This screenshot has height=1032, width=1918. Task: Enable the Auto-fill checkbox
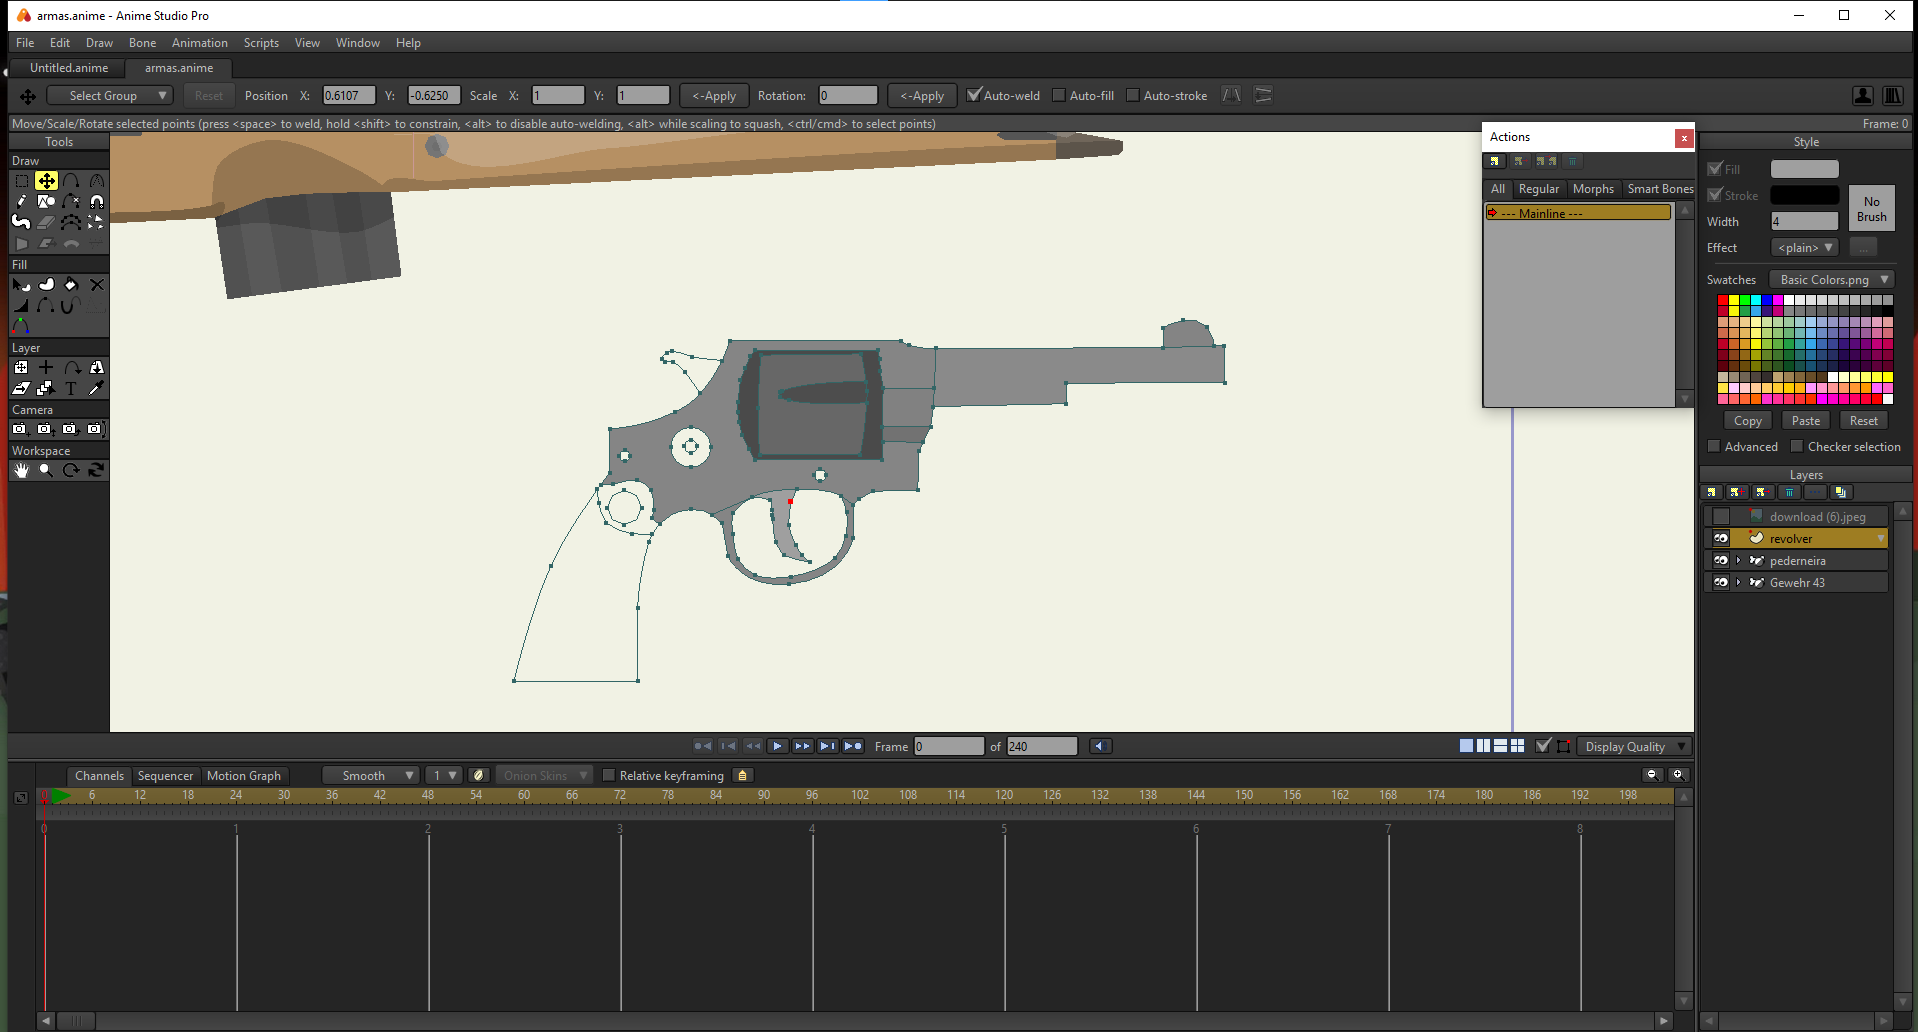1059,95
